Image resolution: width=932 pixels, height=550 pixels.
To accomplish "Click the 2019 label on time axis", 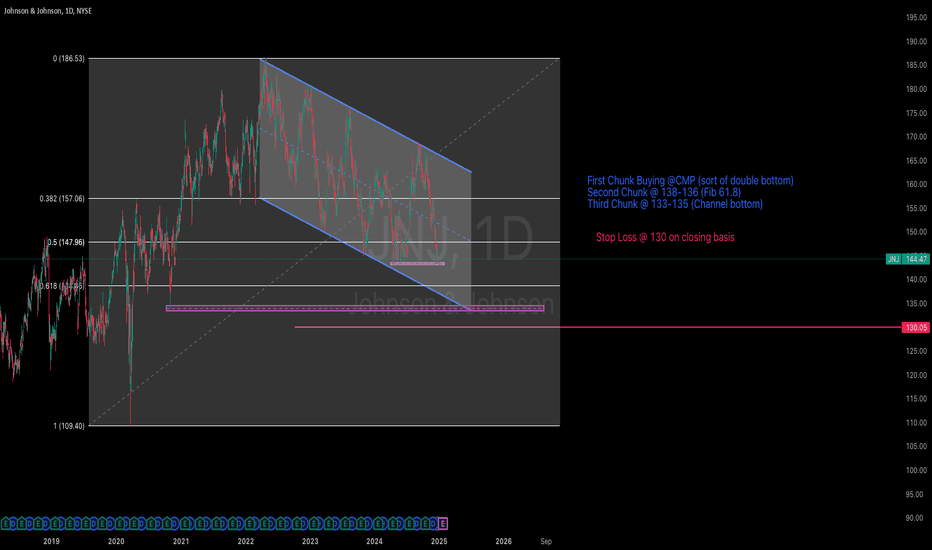I will 51,541.
